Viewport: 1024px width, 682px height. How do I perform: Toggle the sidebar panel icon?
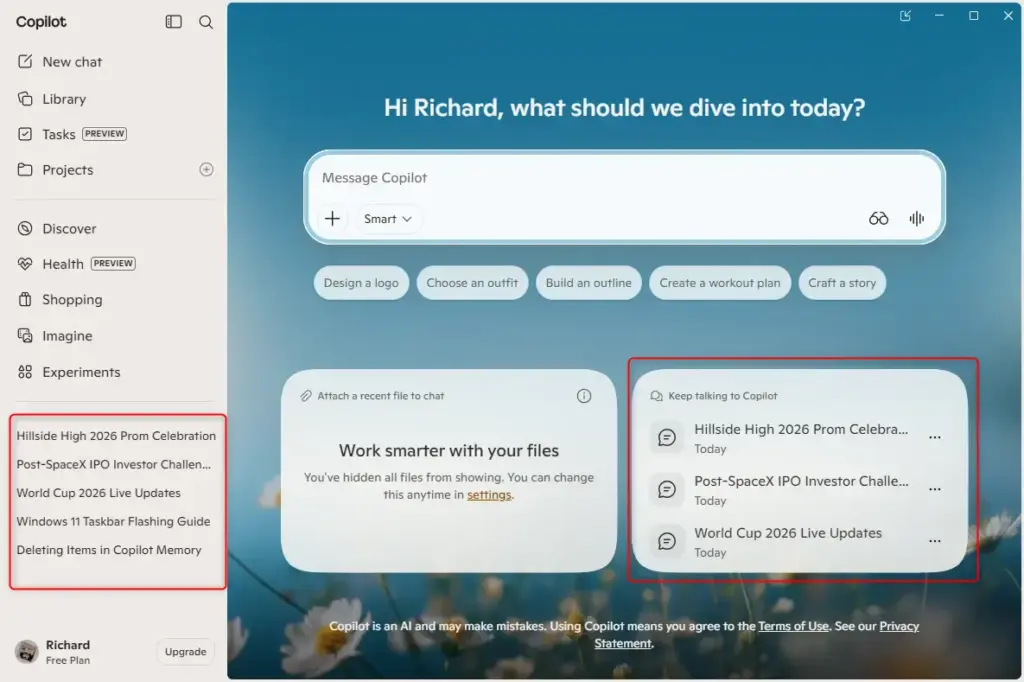(x=173, y=22)
